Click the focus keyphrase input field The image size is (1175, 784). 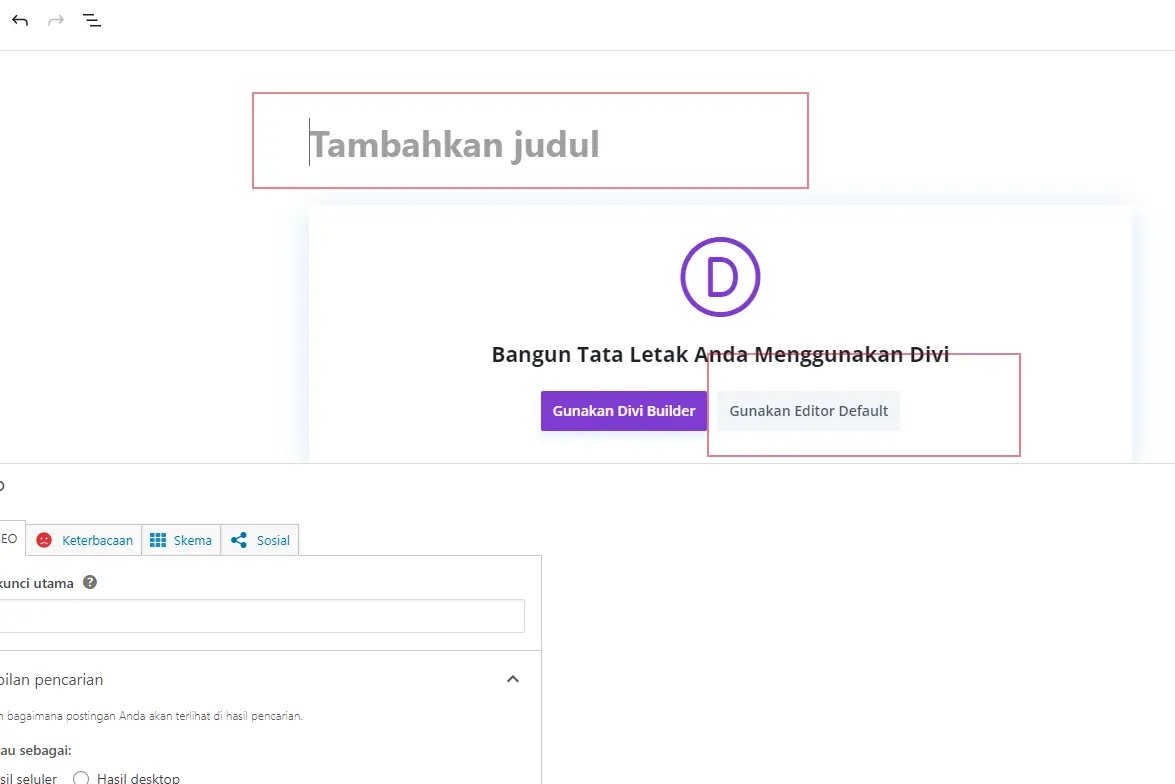[x=262, y=616]
